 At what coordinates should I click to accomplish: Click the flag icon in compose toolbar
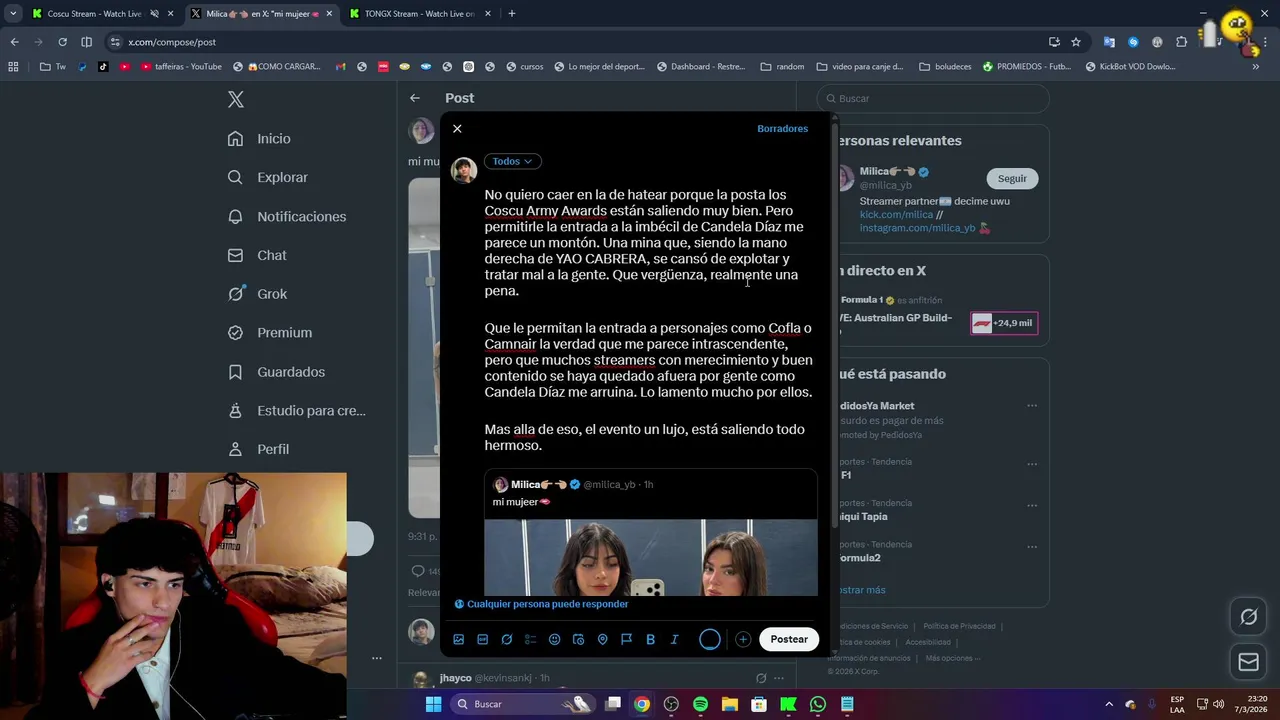(627, 639)
